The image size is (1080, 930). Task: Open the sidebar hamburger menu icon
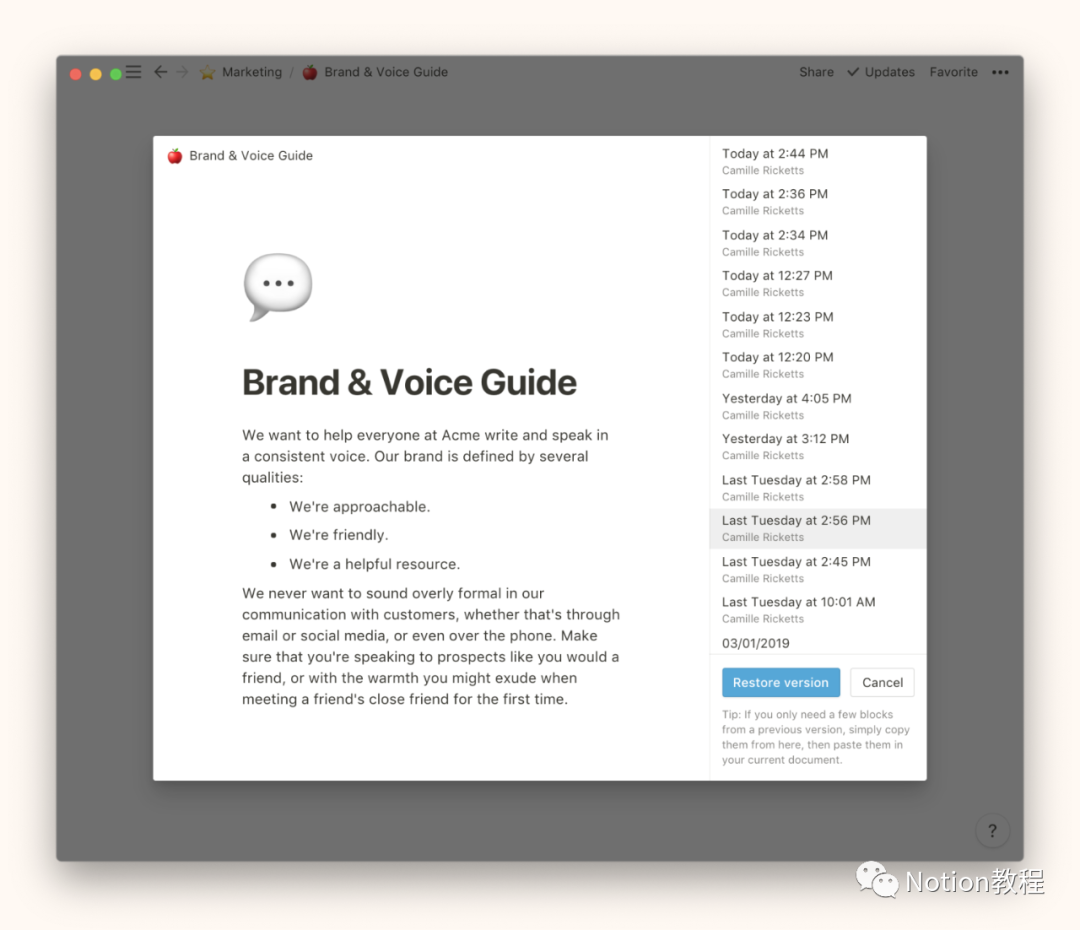click(x=133, y=72)
